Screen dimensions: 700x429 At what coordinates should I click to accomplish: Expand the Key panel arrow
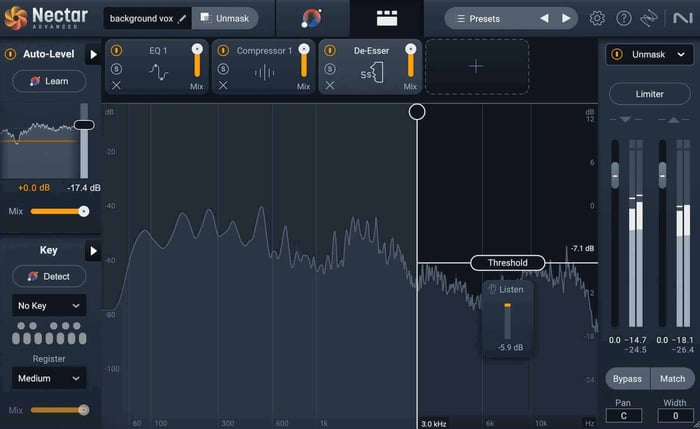pos(93,251)
